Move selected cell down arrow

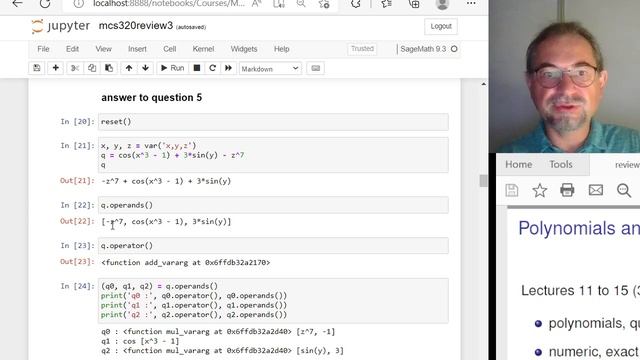point(145,68)
